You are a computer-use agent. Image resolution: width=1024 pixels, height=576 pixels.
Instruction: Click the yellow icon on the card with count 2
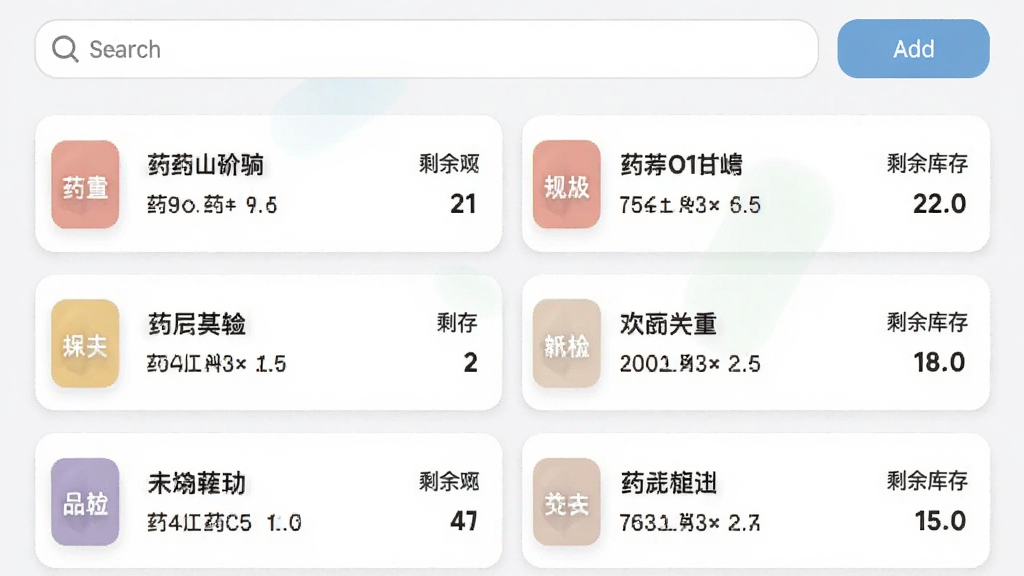tap(85, 344)
